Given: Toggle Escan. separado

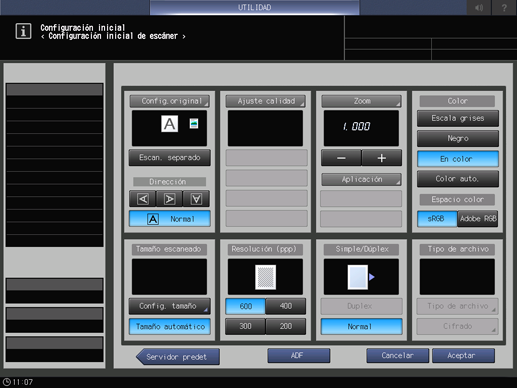Looking at the screenshot, I should click(x=170, y=158).
